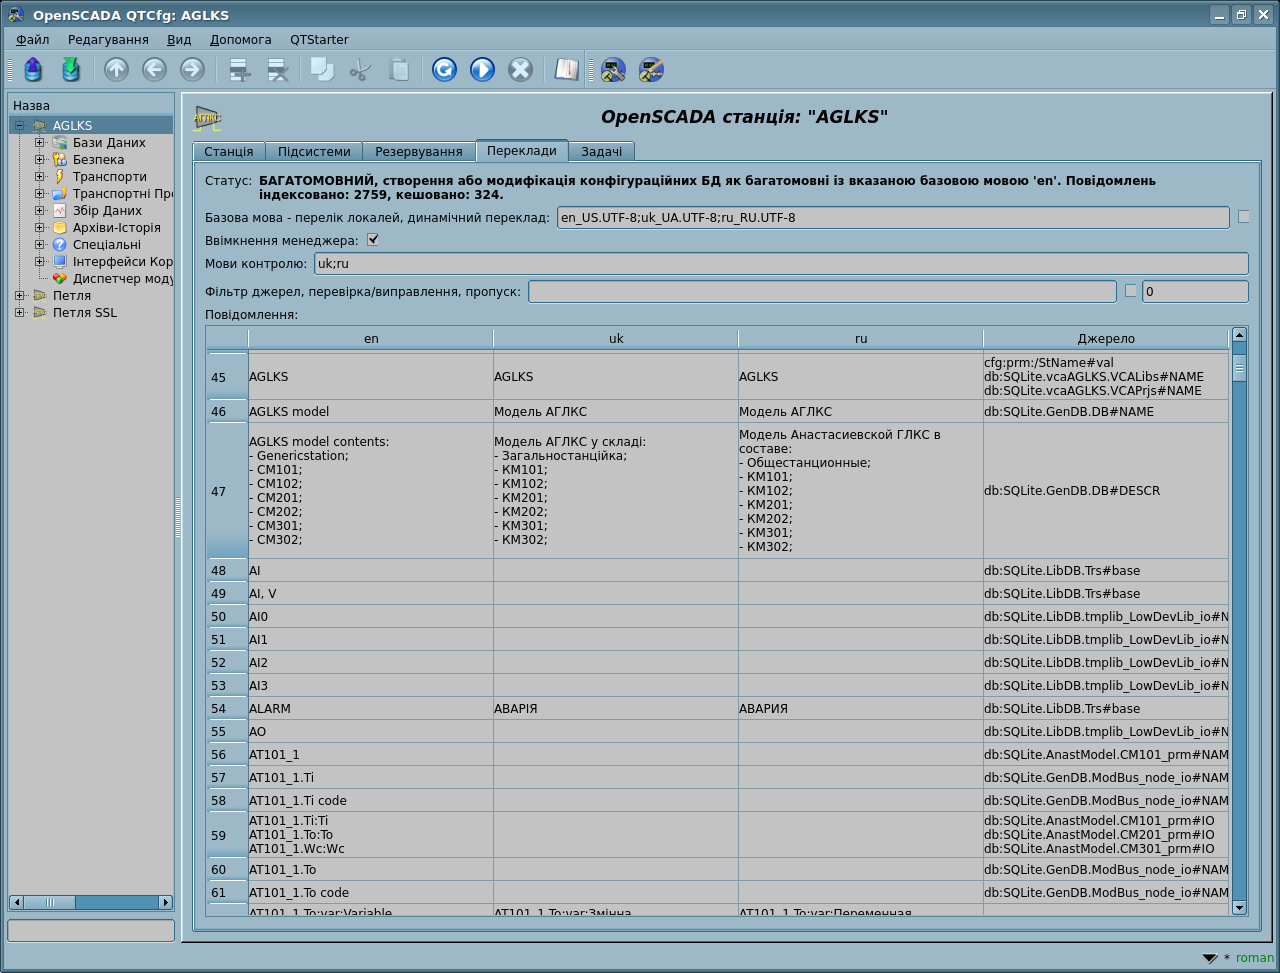Click the Мови контролю input field

pyautogui.click(x=781, y=264)
